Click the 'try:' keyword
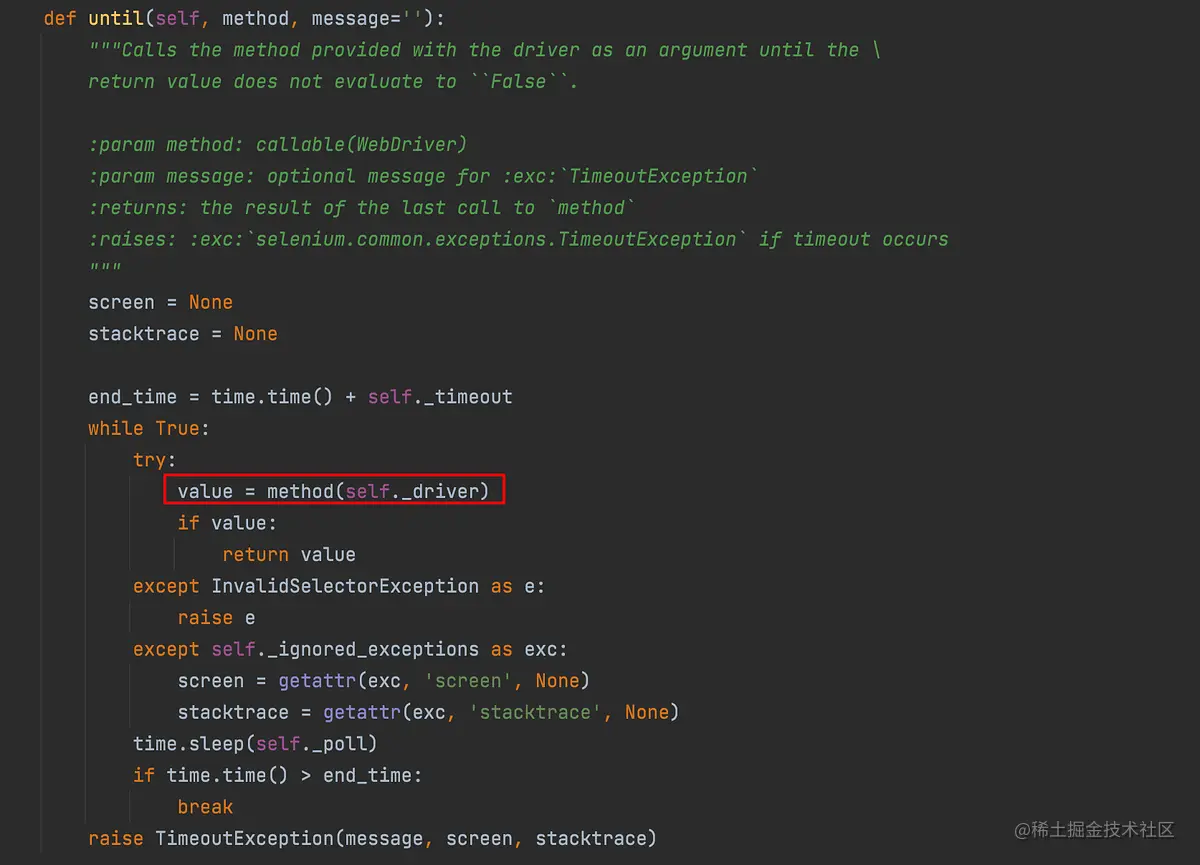This screenshot has width=1200, height=865. (x=155, y=460)
